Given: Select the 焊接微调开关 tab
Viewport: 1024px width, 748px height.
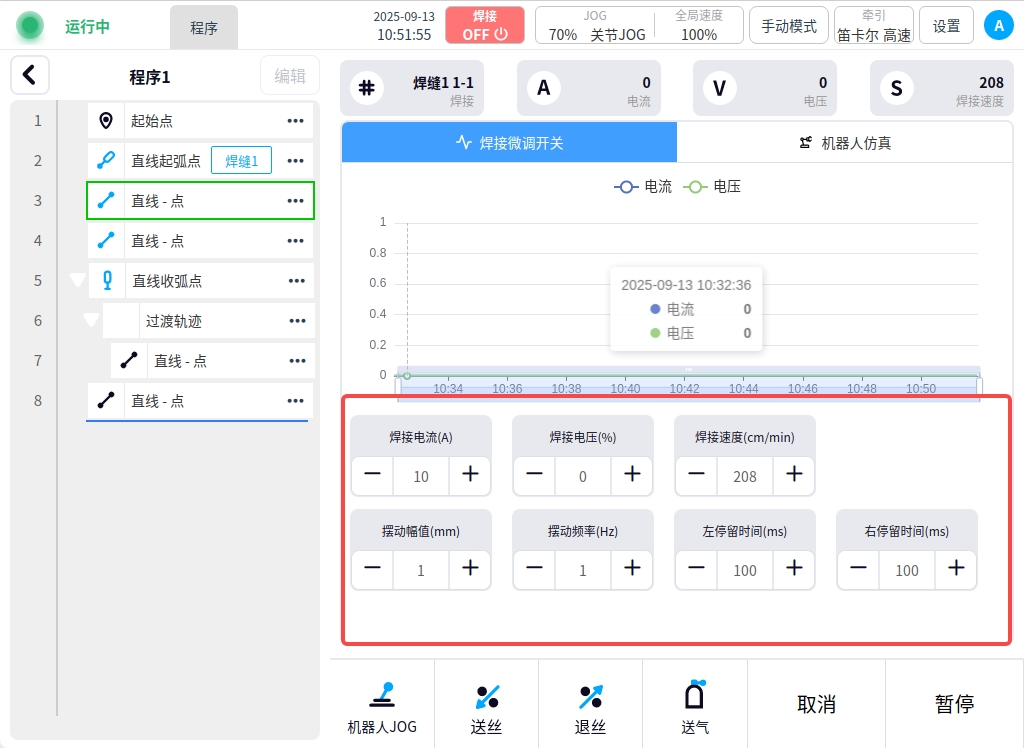Looking at the screenshot, I should click(x=509, y=142).
